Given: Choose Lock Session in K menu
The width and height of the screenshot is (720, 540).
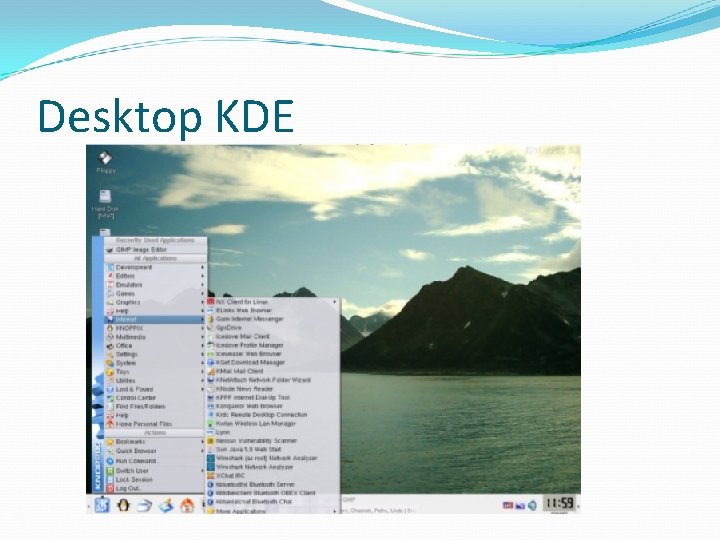Looking at the screenshot, I should pyautogui.click(x=156, y=479).
